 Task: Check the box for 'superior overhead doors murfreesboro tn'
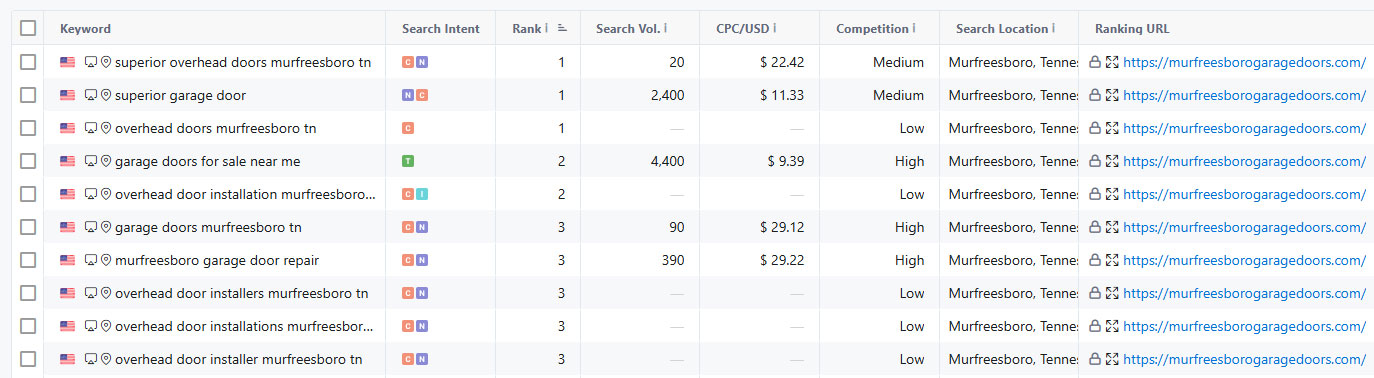[x=28, y=62]
